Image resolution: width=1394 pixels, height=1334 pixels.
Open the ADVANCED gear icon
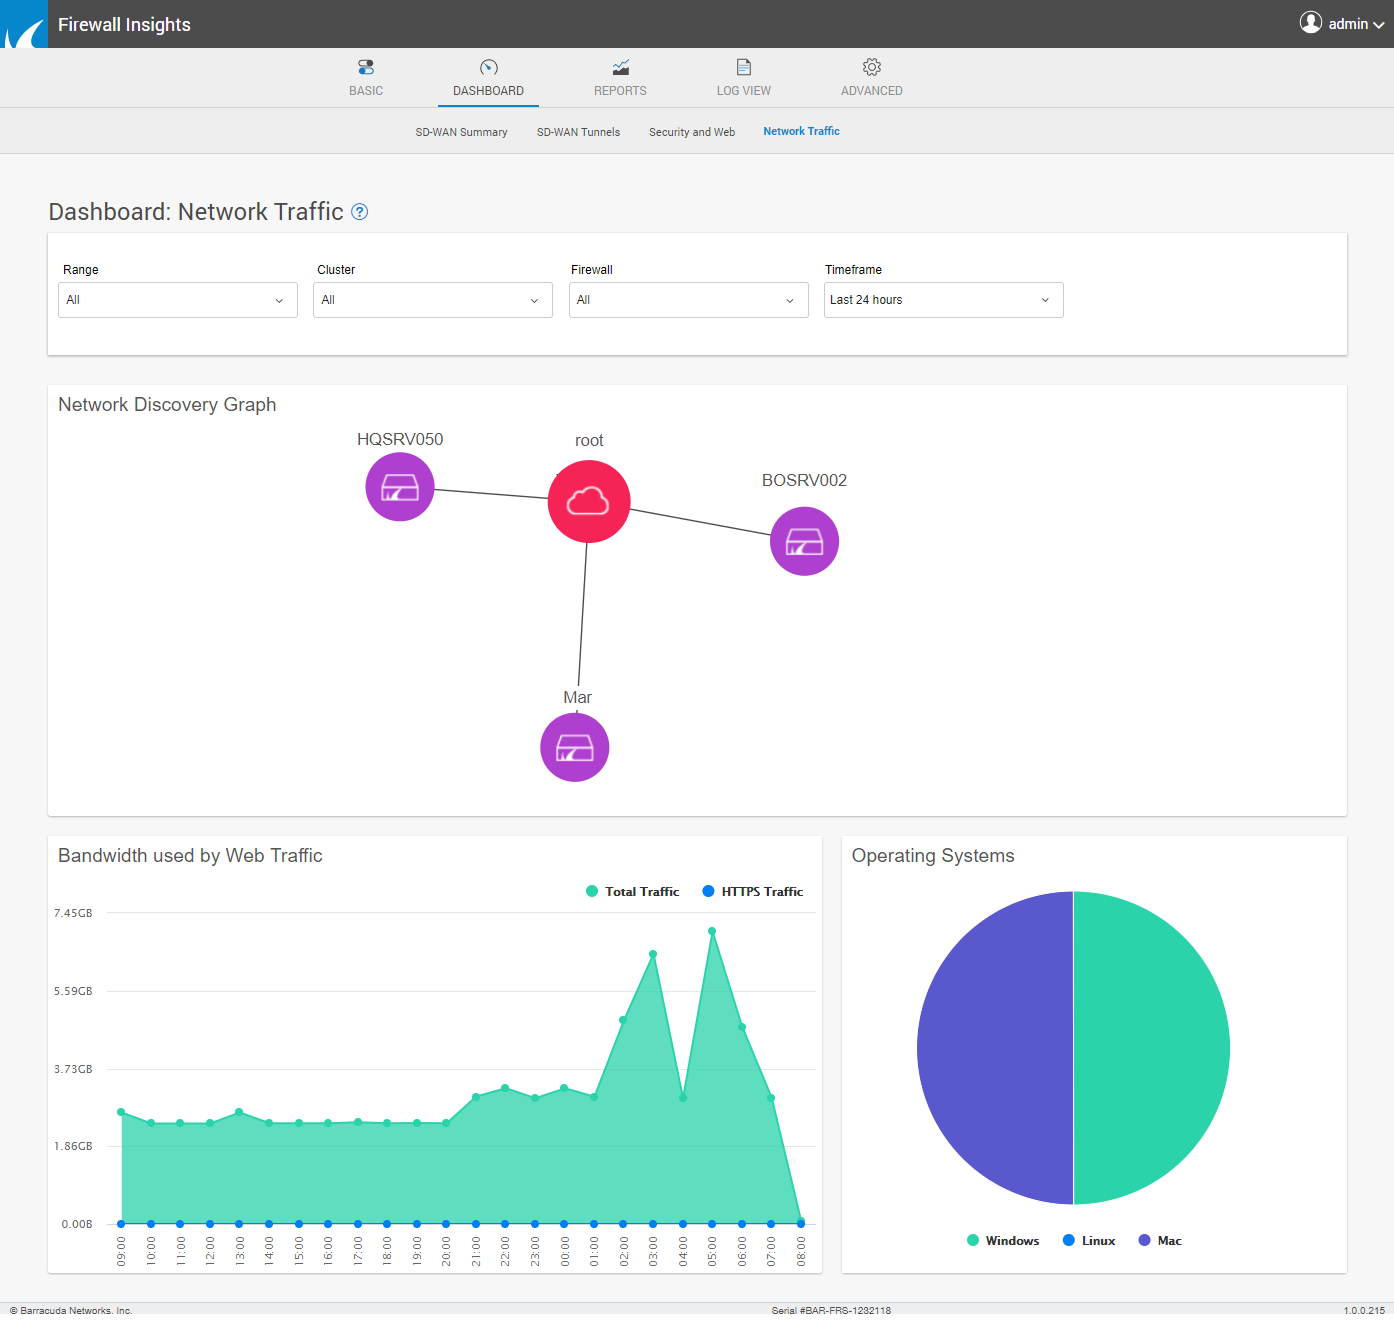872,67
